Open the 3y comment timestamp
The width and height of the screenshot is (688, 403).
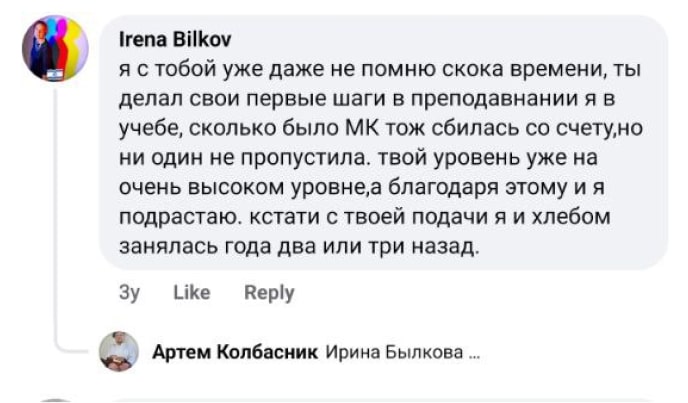[128, 293]
